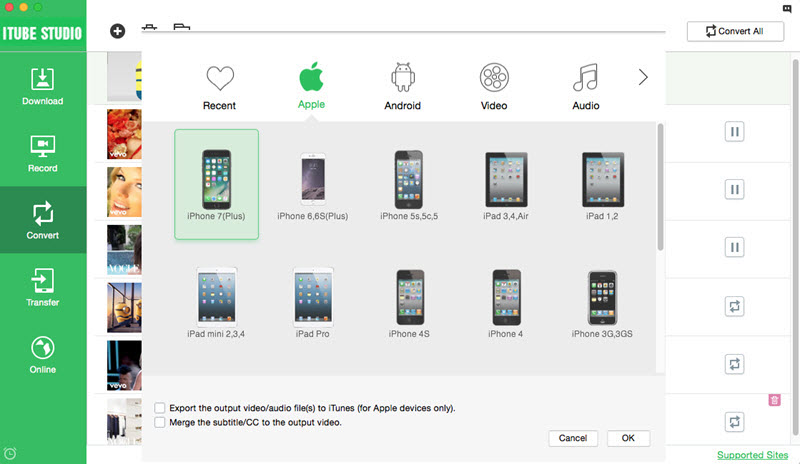The height and width of the screenshot is (464, 800).
Task: Click the chat feedback icon top right
Action: pyautogui.click(x=787, y=8)
